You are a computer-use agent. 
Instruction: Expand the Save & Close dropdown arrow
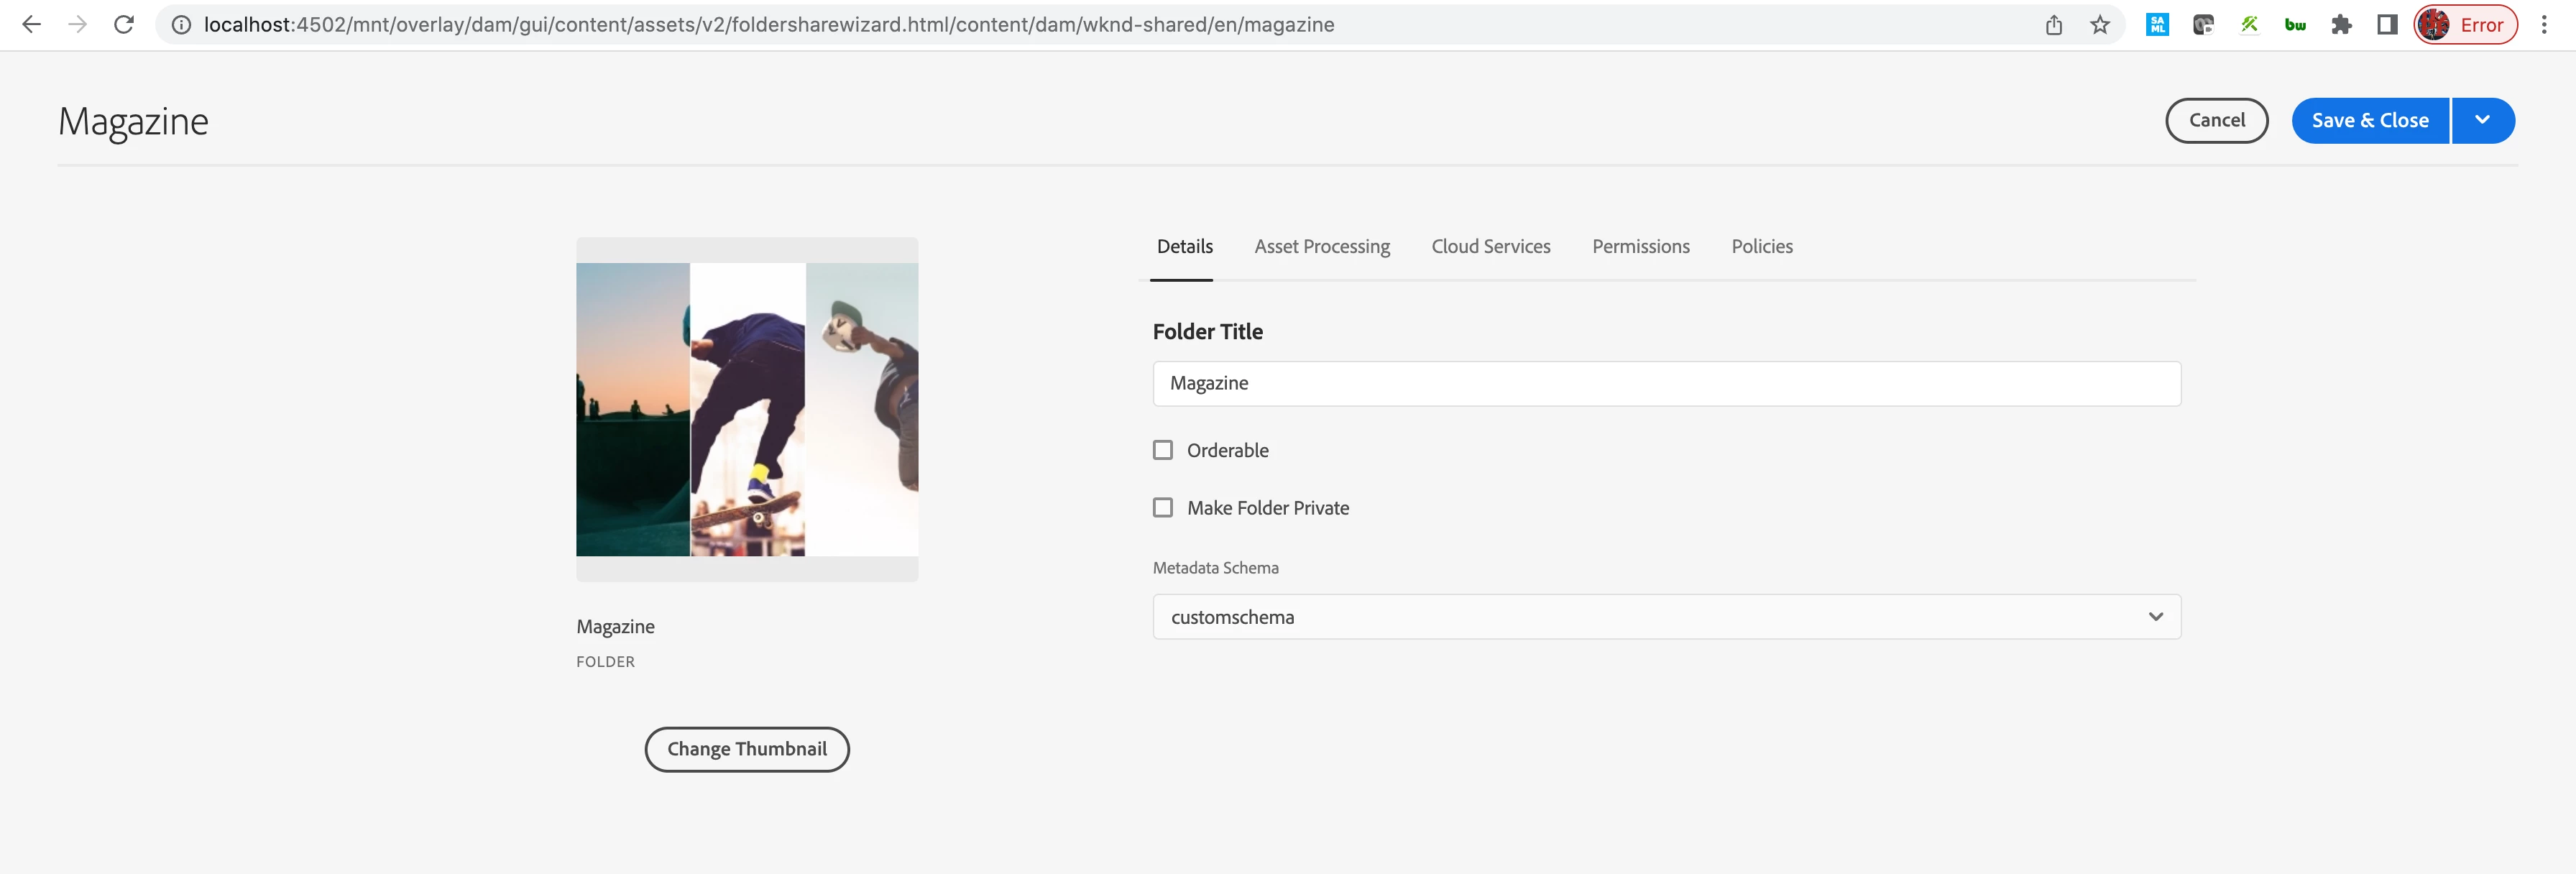tap(2482, 120)
